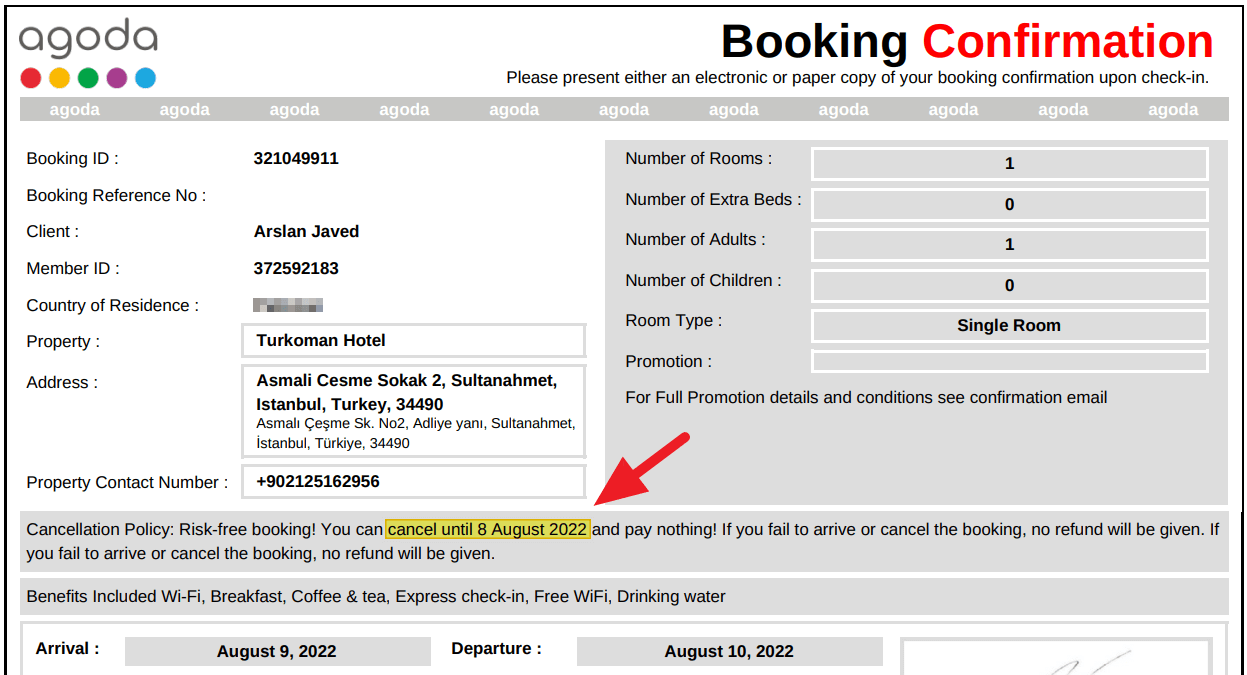Click the Number of Adults value box

tap(1009, 244)
